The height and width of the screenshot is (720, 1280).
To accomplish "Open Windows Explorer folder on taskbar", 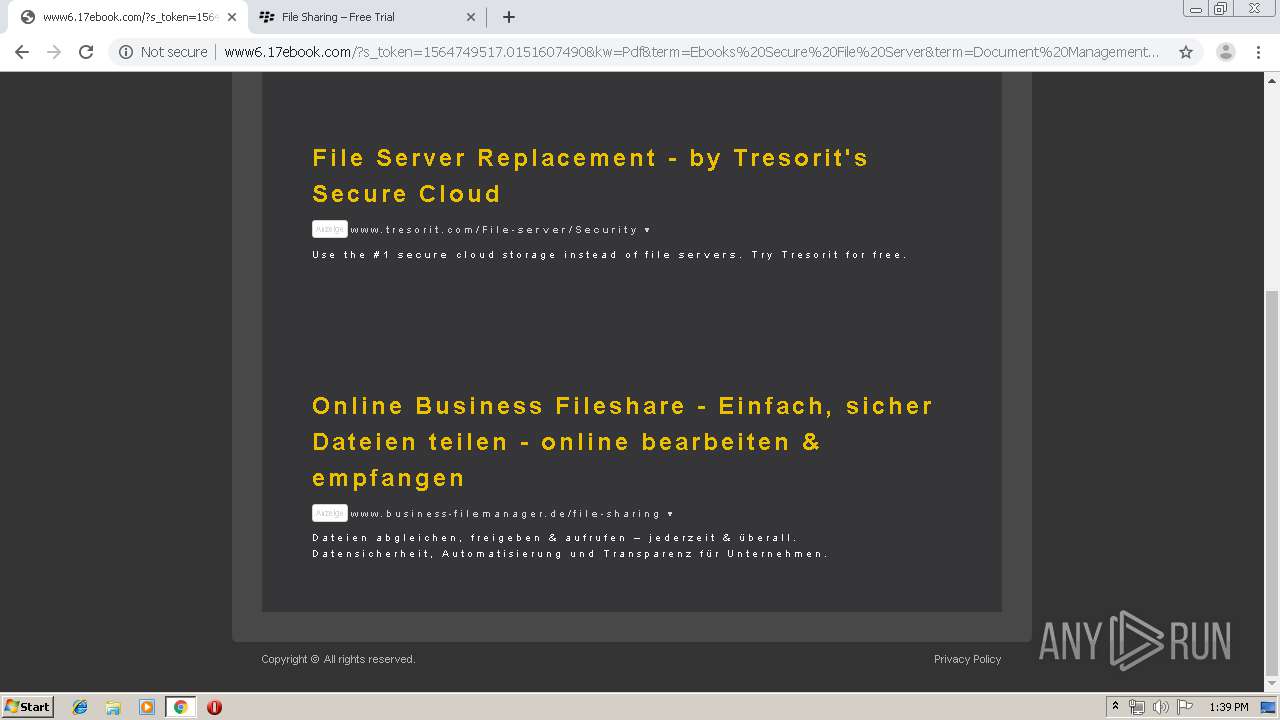I will tap(113, 707).
